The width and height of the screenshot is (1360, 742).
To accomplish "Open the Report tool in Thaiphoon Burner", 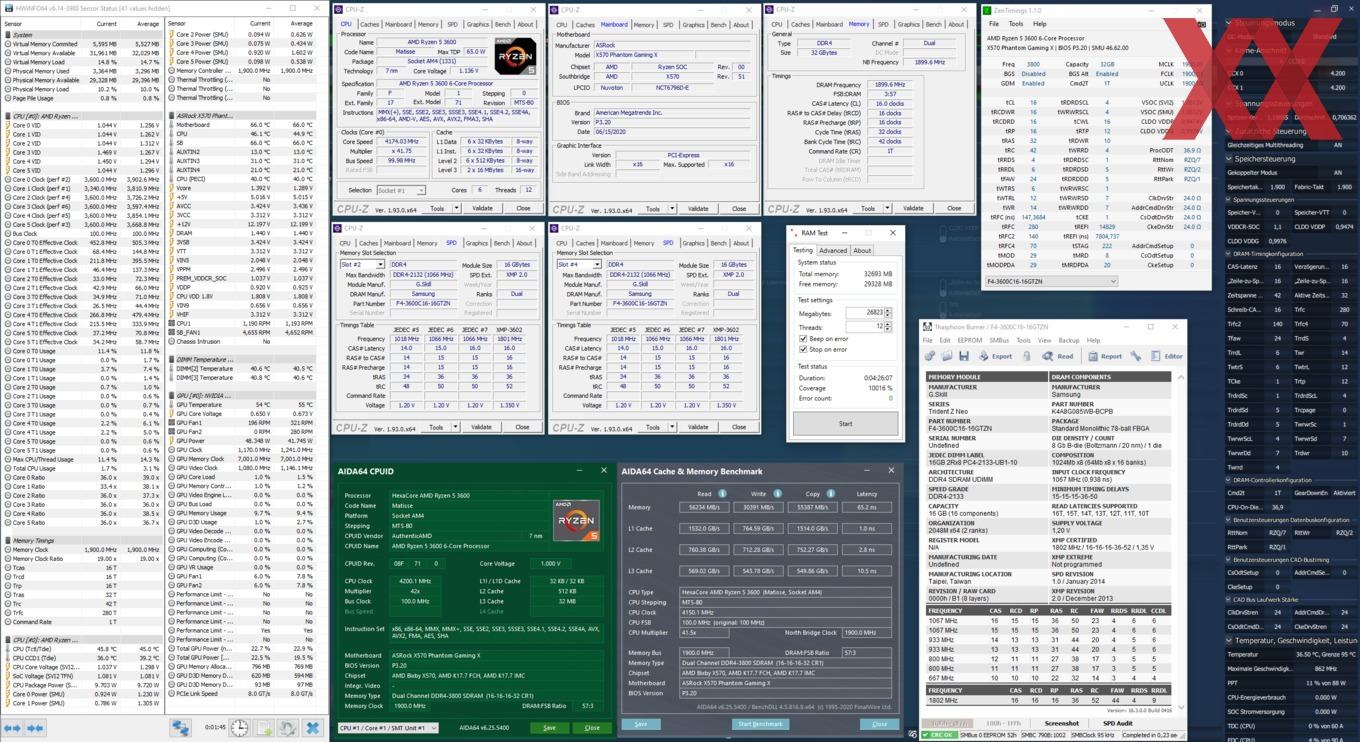I will coord(1105,356).
